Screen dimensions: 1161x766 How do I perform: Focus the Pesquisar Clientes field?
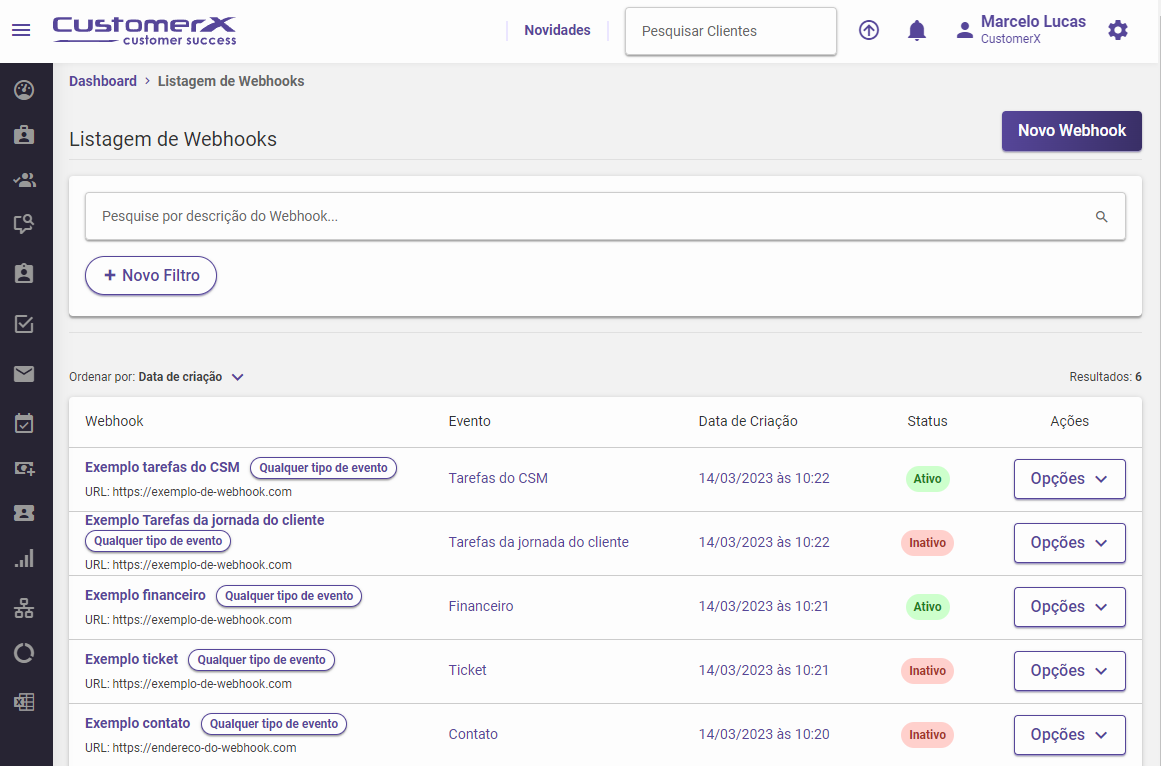click(x=731, y=31)
